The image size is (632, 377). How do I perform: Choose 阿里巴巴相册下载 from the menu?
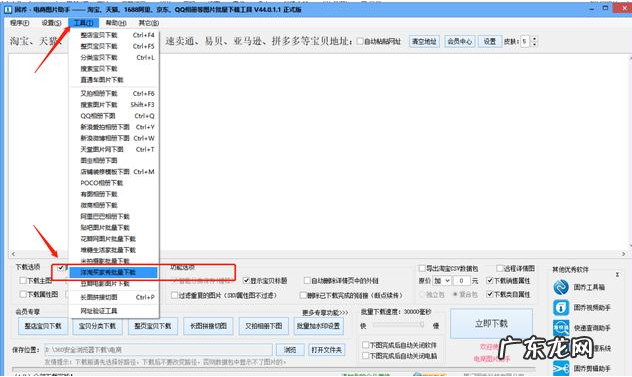tap(114, 217)
